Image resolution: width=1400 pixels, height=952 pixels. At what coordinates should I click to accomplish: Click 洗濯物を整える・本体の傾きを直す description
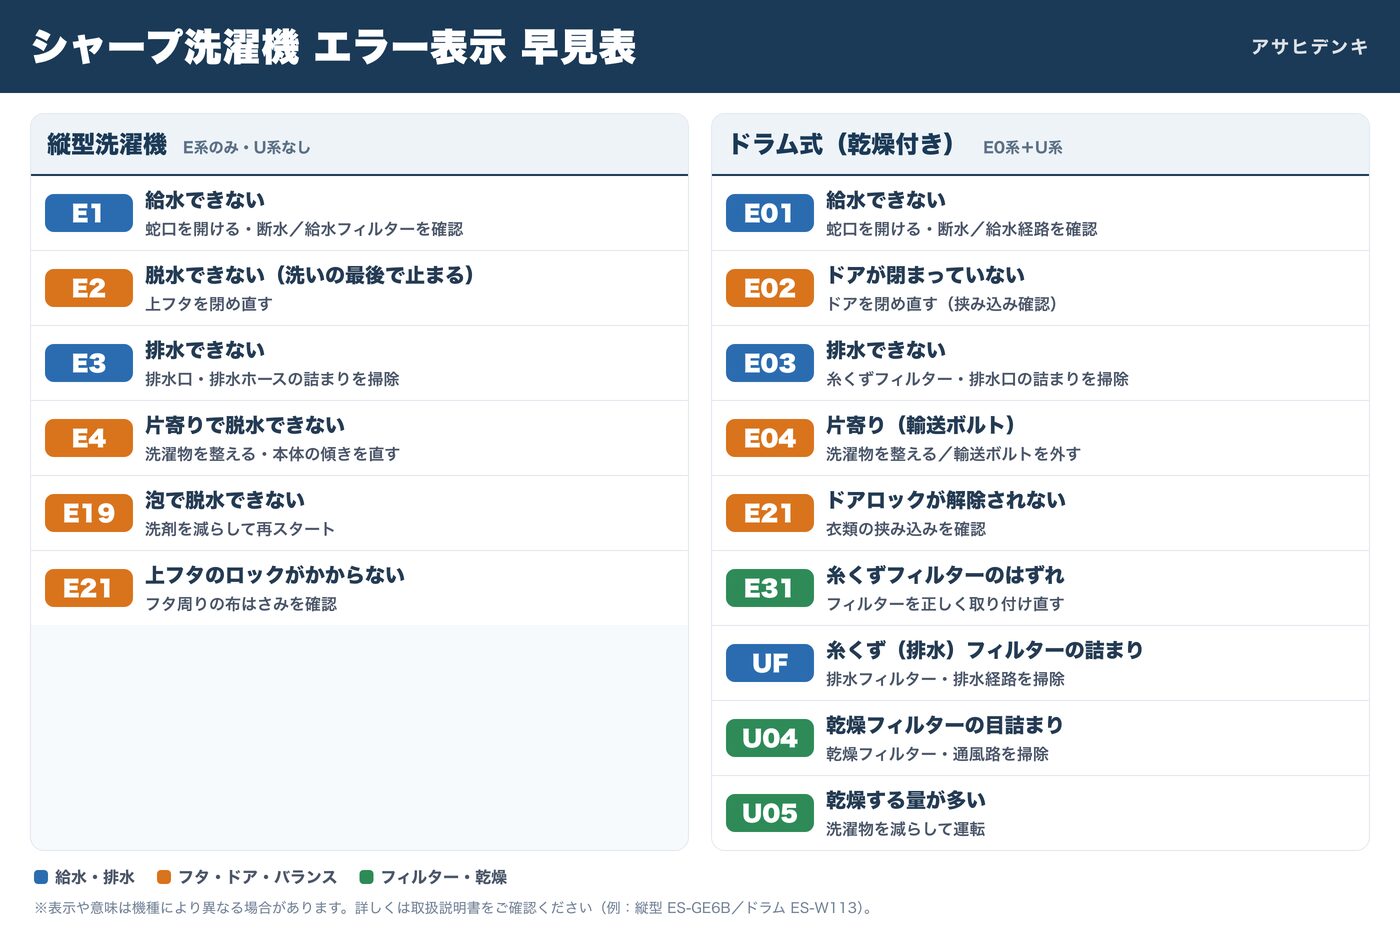272,454
